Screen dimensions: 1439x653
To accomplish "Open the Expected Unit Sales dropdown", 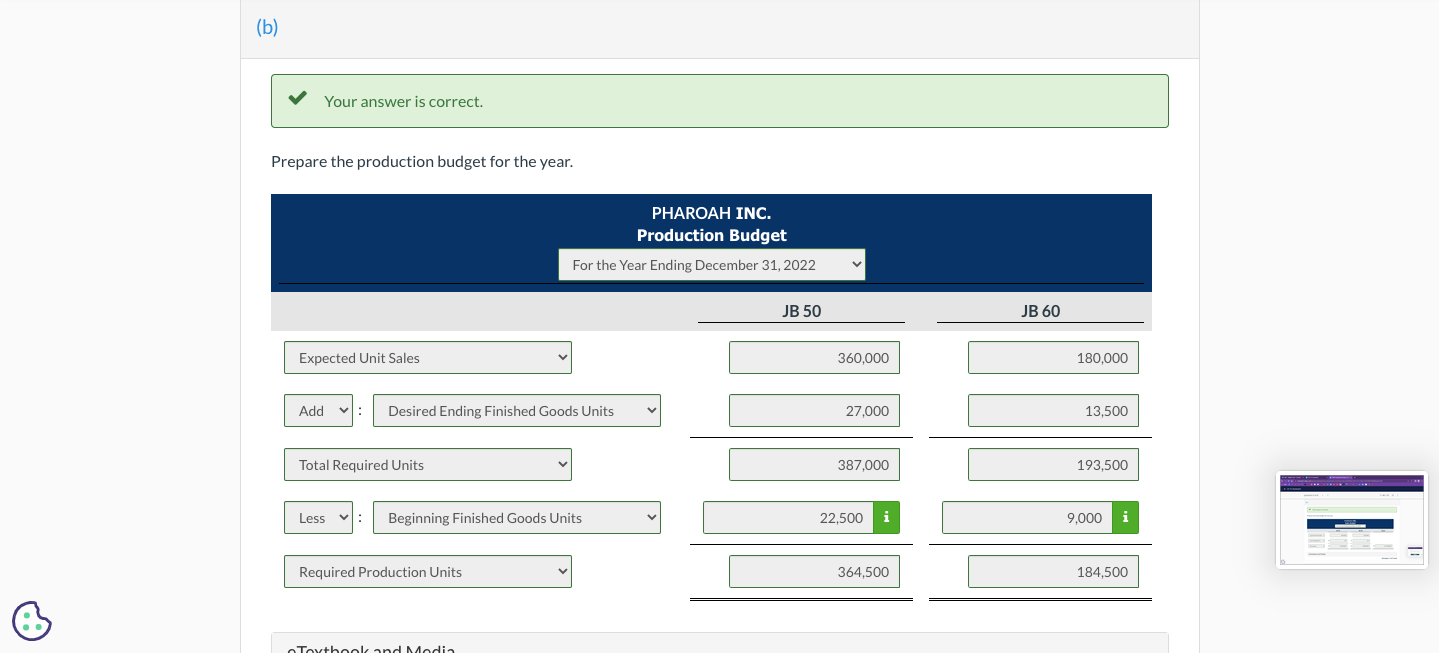I will 428,357.
